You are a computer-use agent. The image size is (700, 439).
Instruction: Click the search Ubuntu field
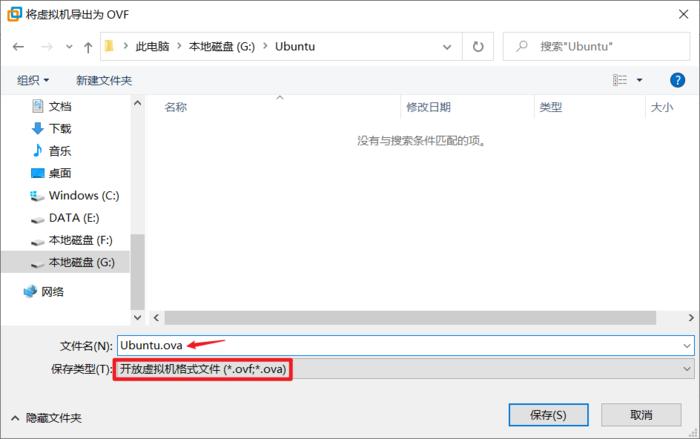(x=596, y=46)
